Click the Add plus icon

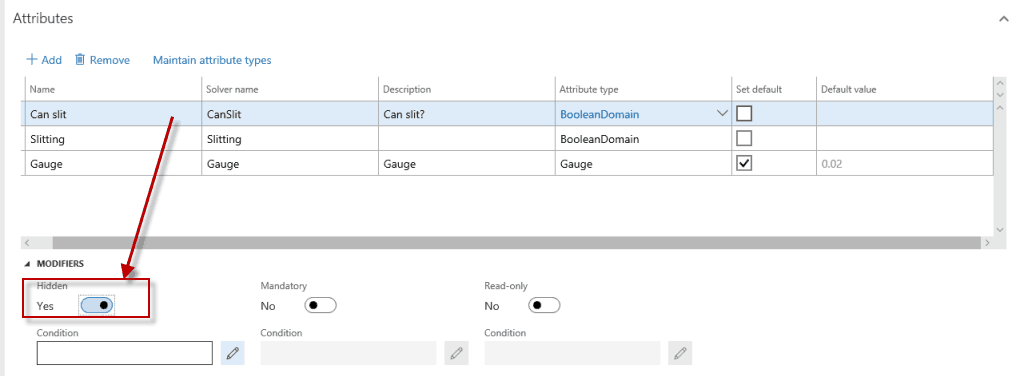point(31,60)
